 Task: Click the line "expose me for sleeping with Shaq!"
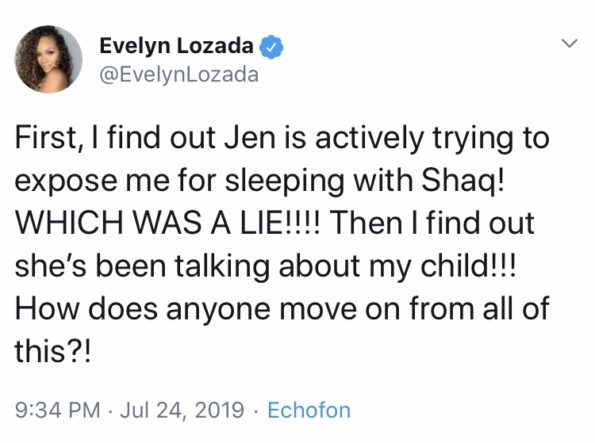260,180
